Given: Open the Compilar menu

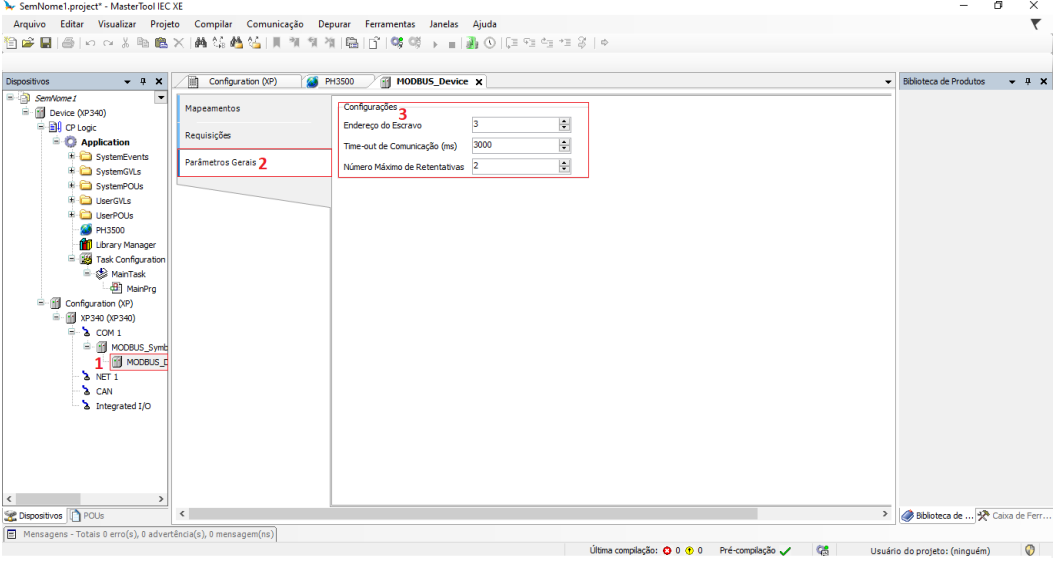Looking at the screenshot, I should click(213, 24).
